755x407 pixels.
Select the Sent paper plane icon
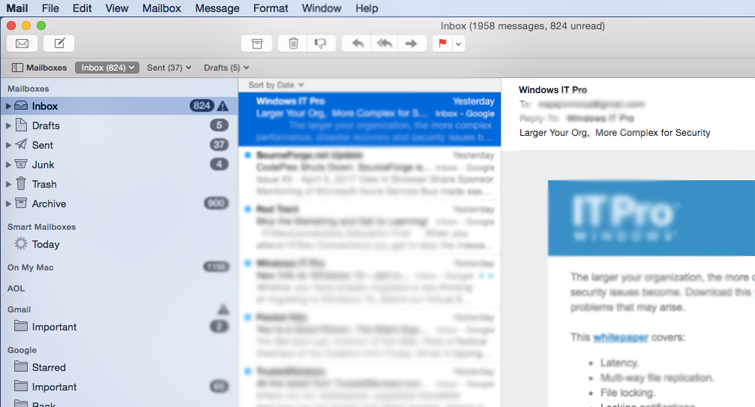pyautogui.click(x=21, y=144)
